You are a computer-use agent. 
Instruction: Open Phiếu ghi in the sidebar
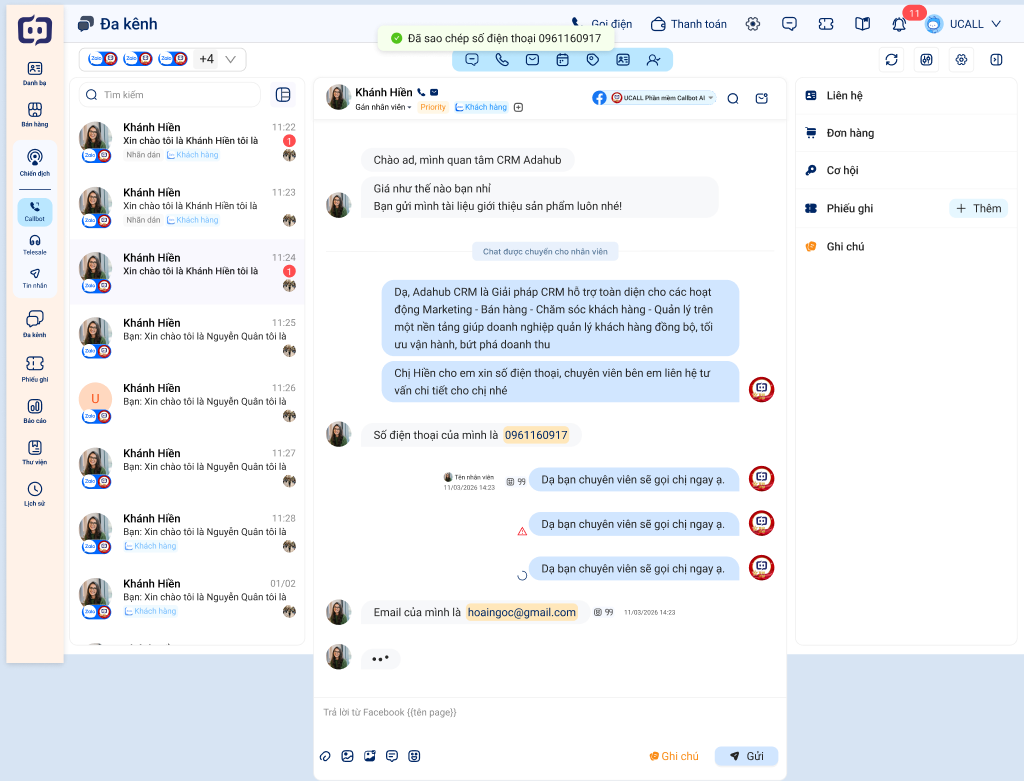coord(35,368)
